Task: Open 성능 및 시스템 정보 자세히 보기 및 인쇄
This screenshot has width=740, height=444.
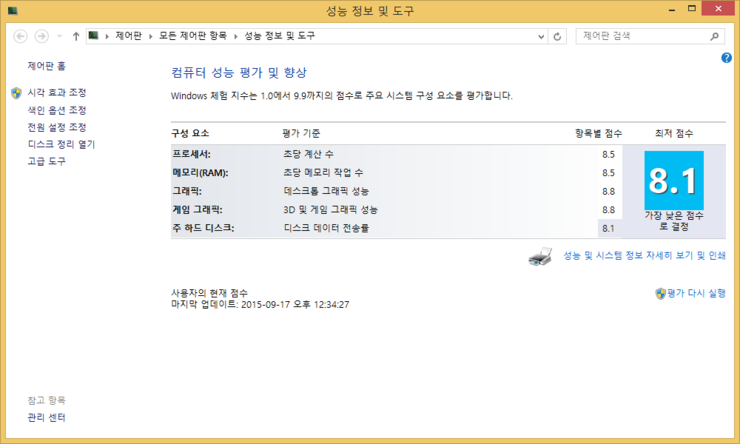Action: (x=644, y=255)
